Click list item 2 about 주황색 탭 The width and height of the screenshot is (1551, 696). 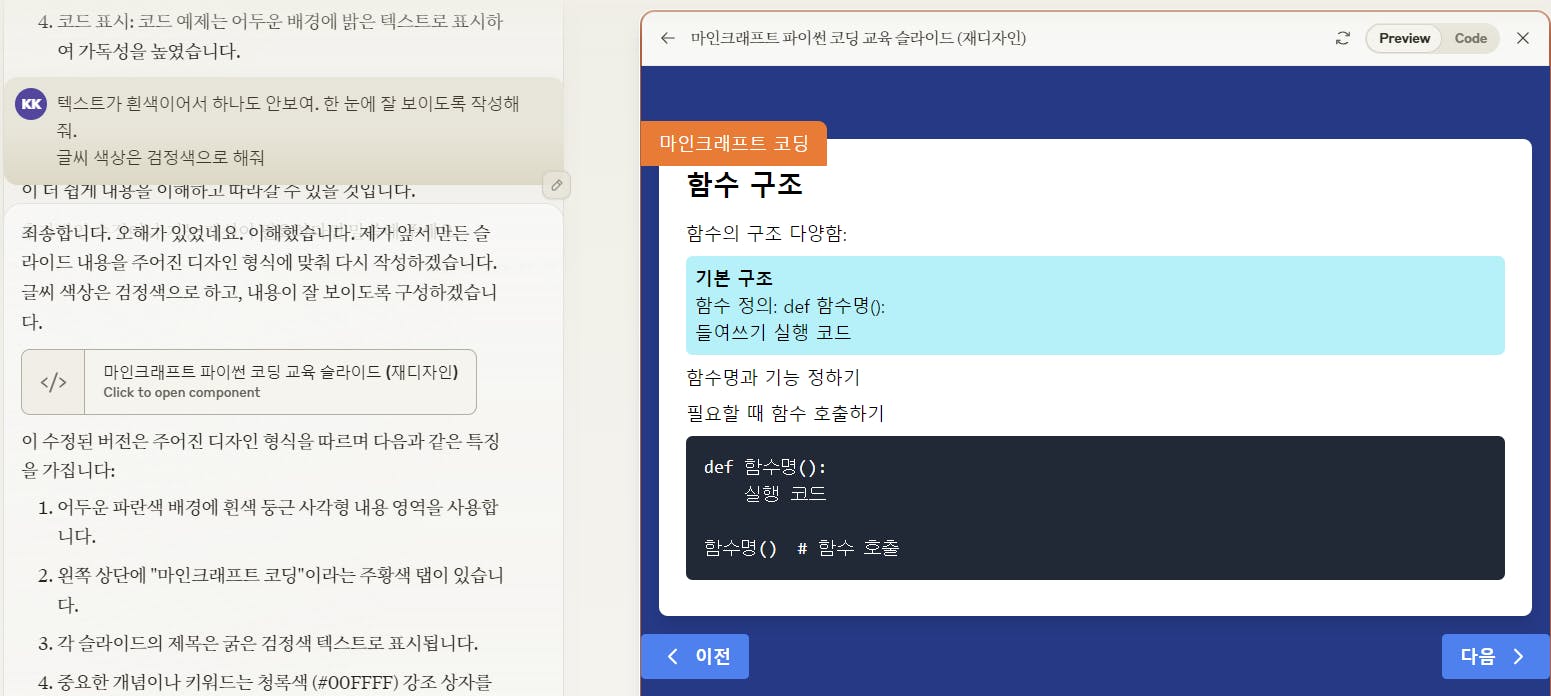[x=270, y=590]
